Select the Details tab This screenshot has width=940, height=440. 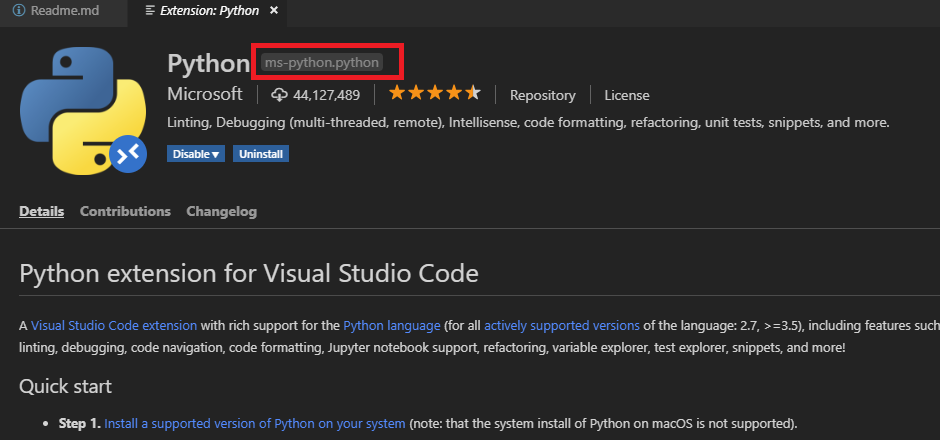tap(41, 212)
